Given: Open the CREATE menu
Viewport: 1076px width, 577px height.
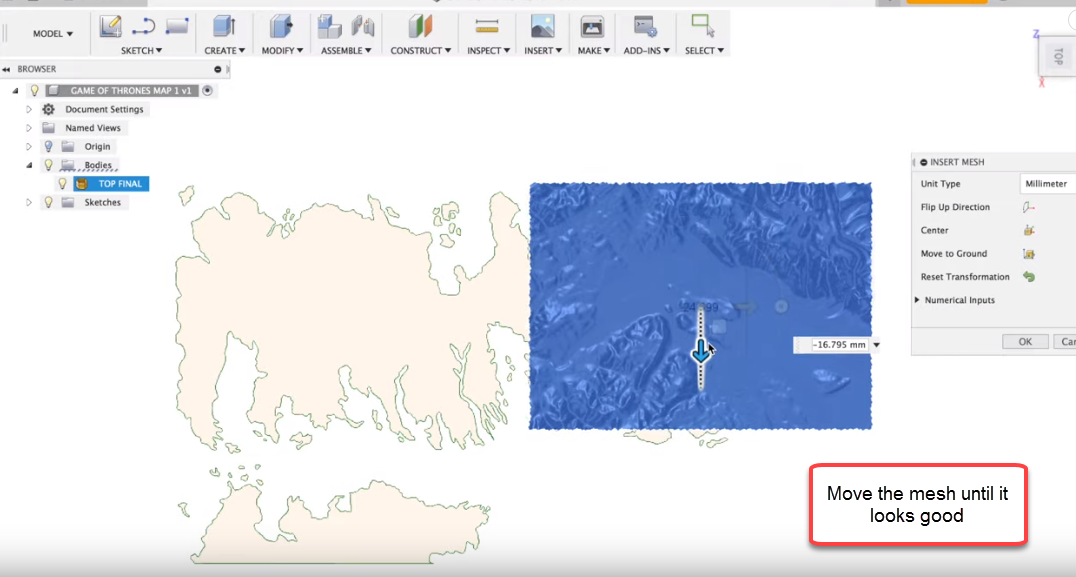Looking at the screenshot, I should [x=224, y=51].
